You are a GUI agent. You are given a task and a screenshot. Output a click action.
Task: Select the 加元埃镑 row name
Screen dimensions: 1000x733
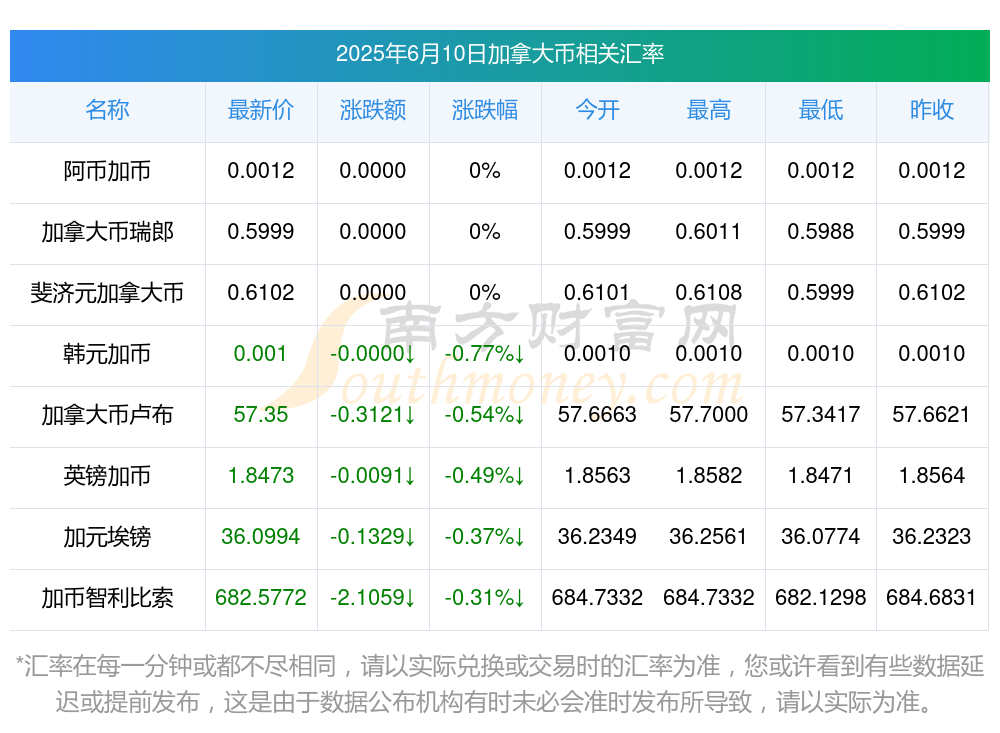point(107,537)
